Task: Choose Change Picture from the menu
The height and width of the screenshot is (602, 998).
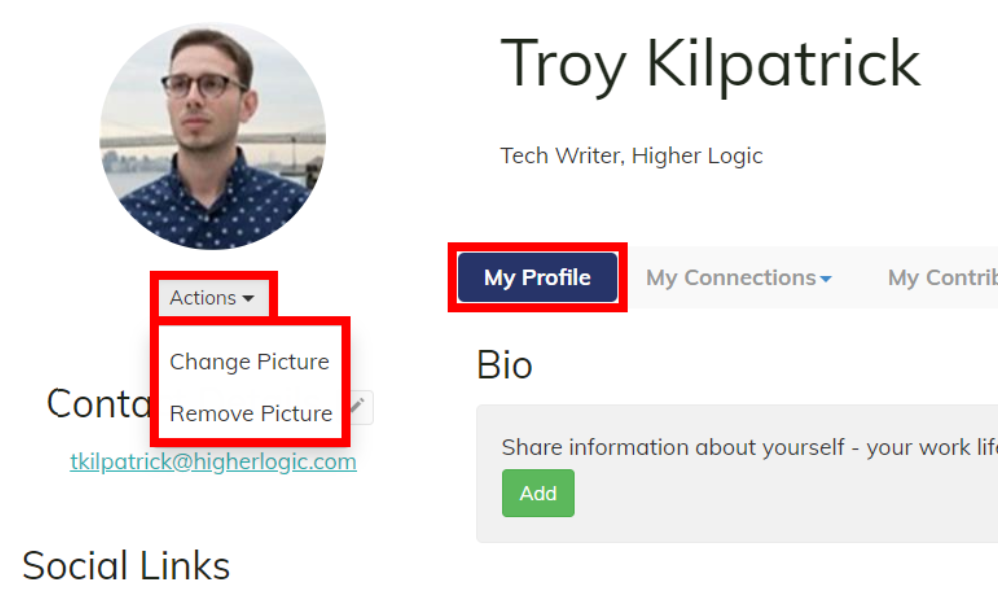Action: (x=250, y=361)
